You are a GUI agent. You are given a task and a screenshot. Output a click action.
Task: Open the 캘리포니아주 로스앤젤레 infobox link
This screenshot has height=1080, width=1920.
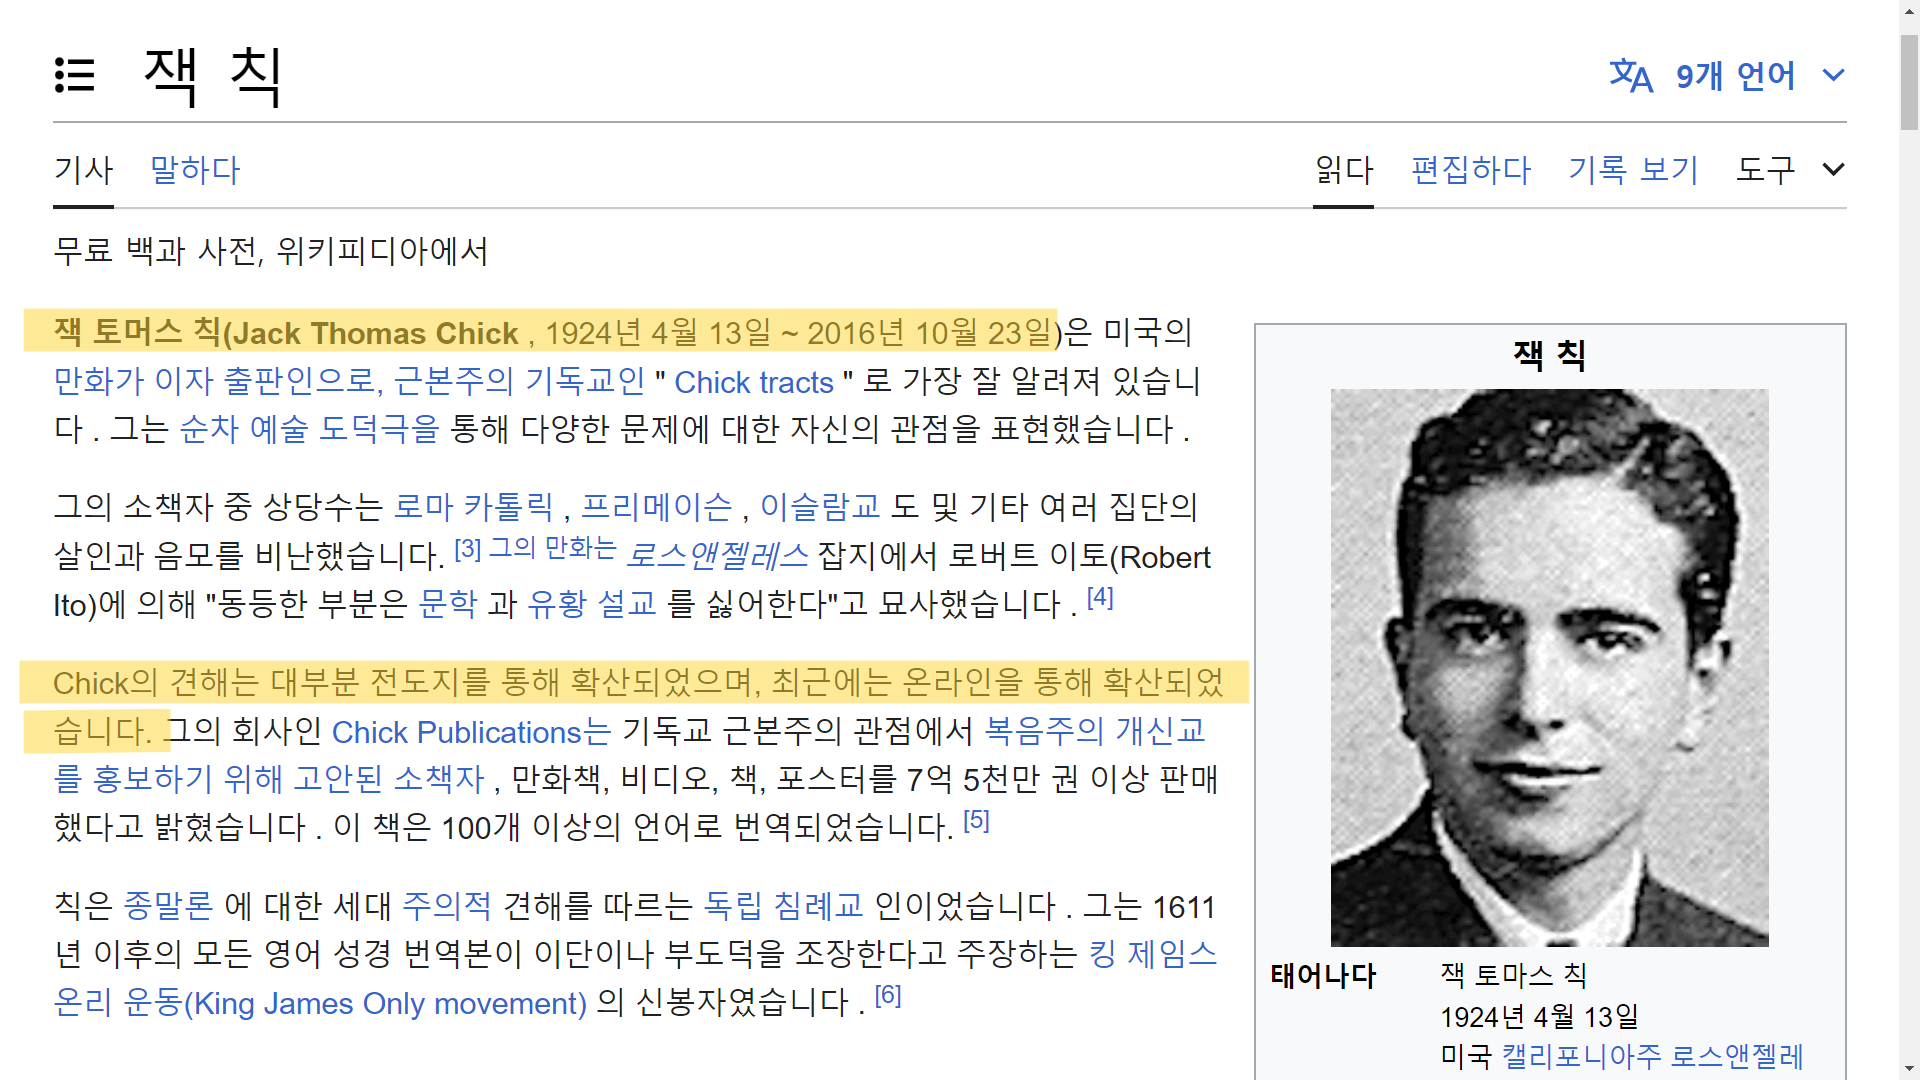pyautogui.click(x=1652, y=1056)
